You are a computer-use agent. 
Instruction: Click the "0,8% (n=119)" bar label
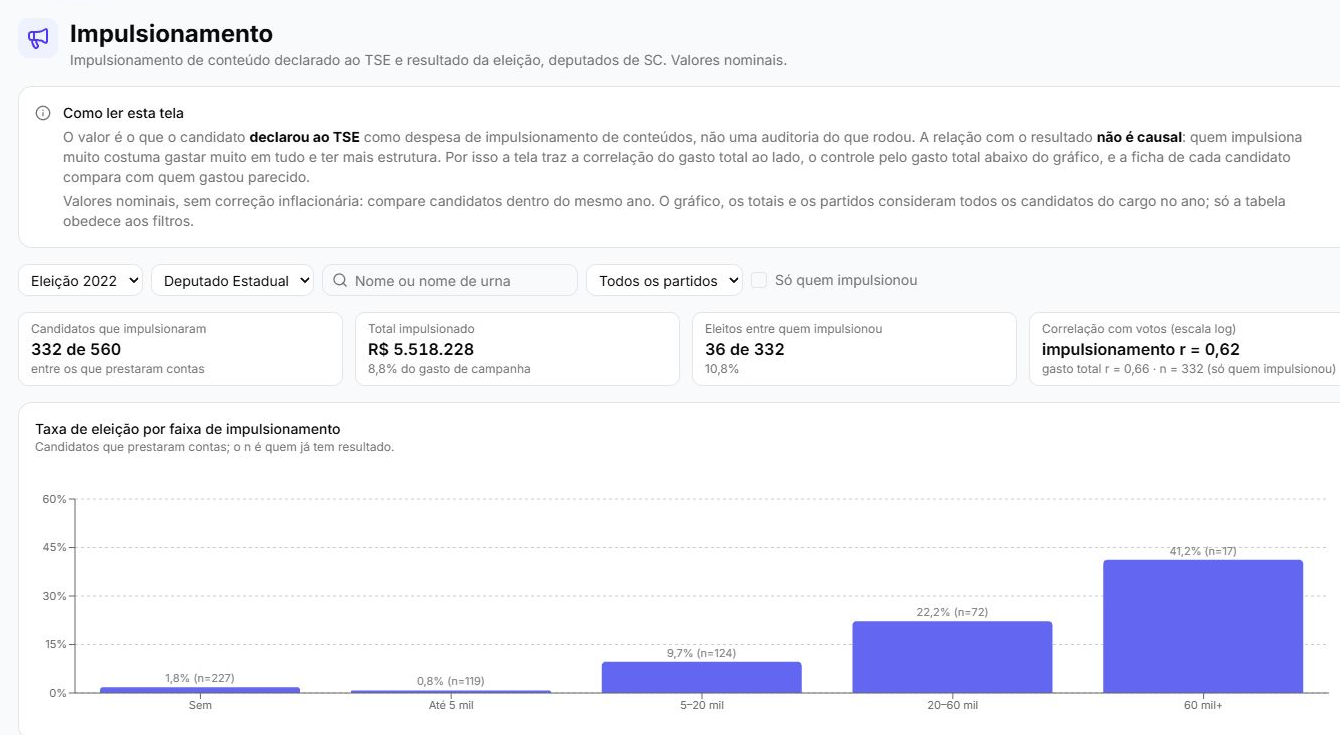point(450,681)
